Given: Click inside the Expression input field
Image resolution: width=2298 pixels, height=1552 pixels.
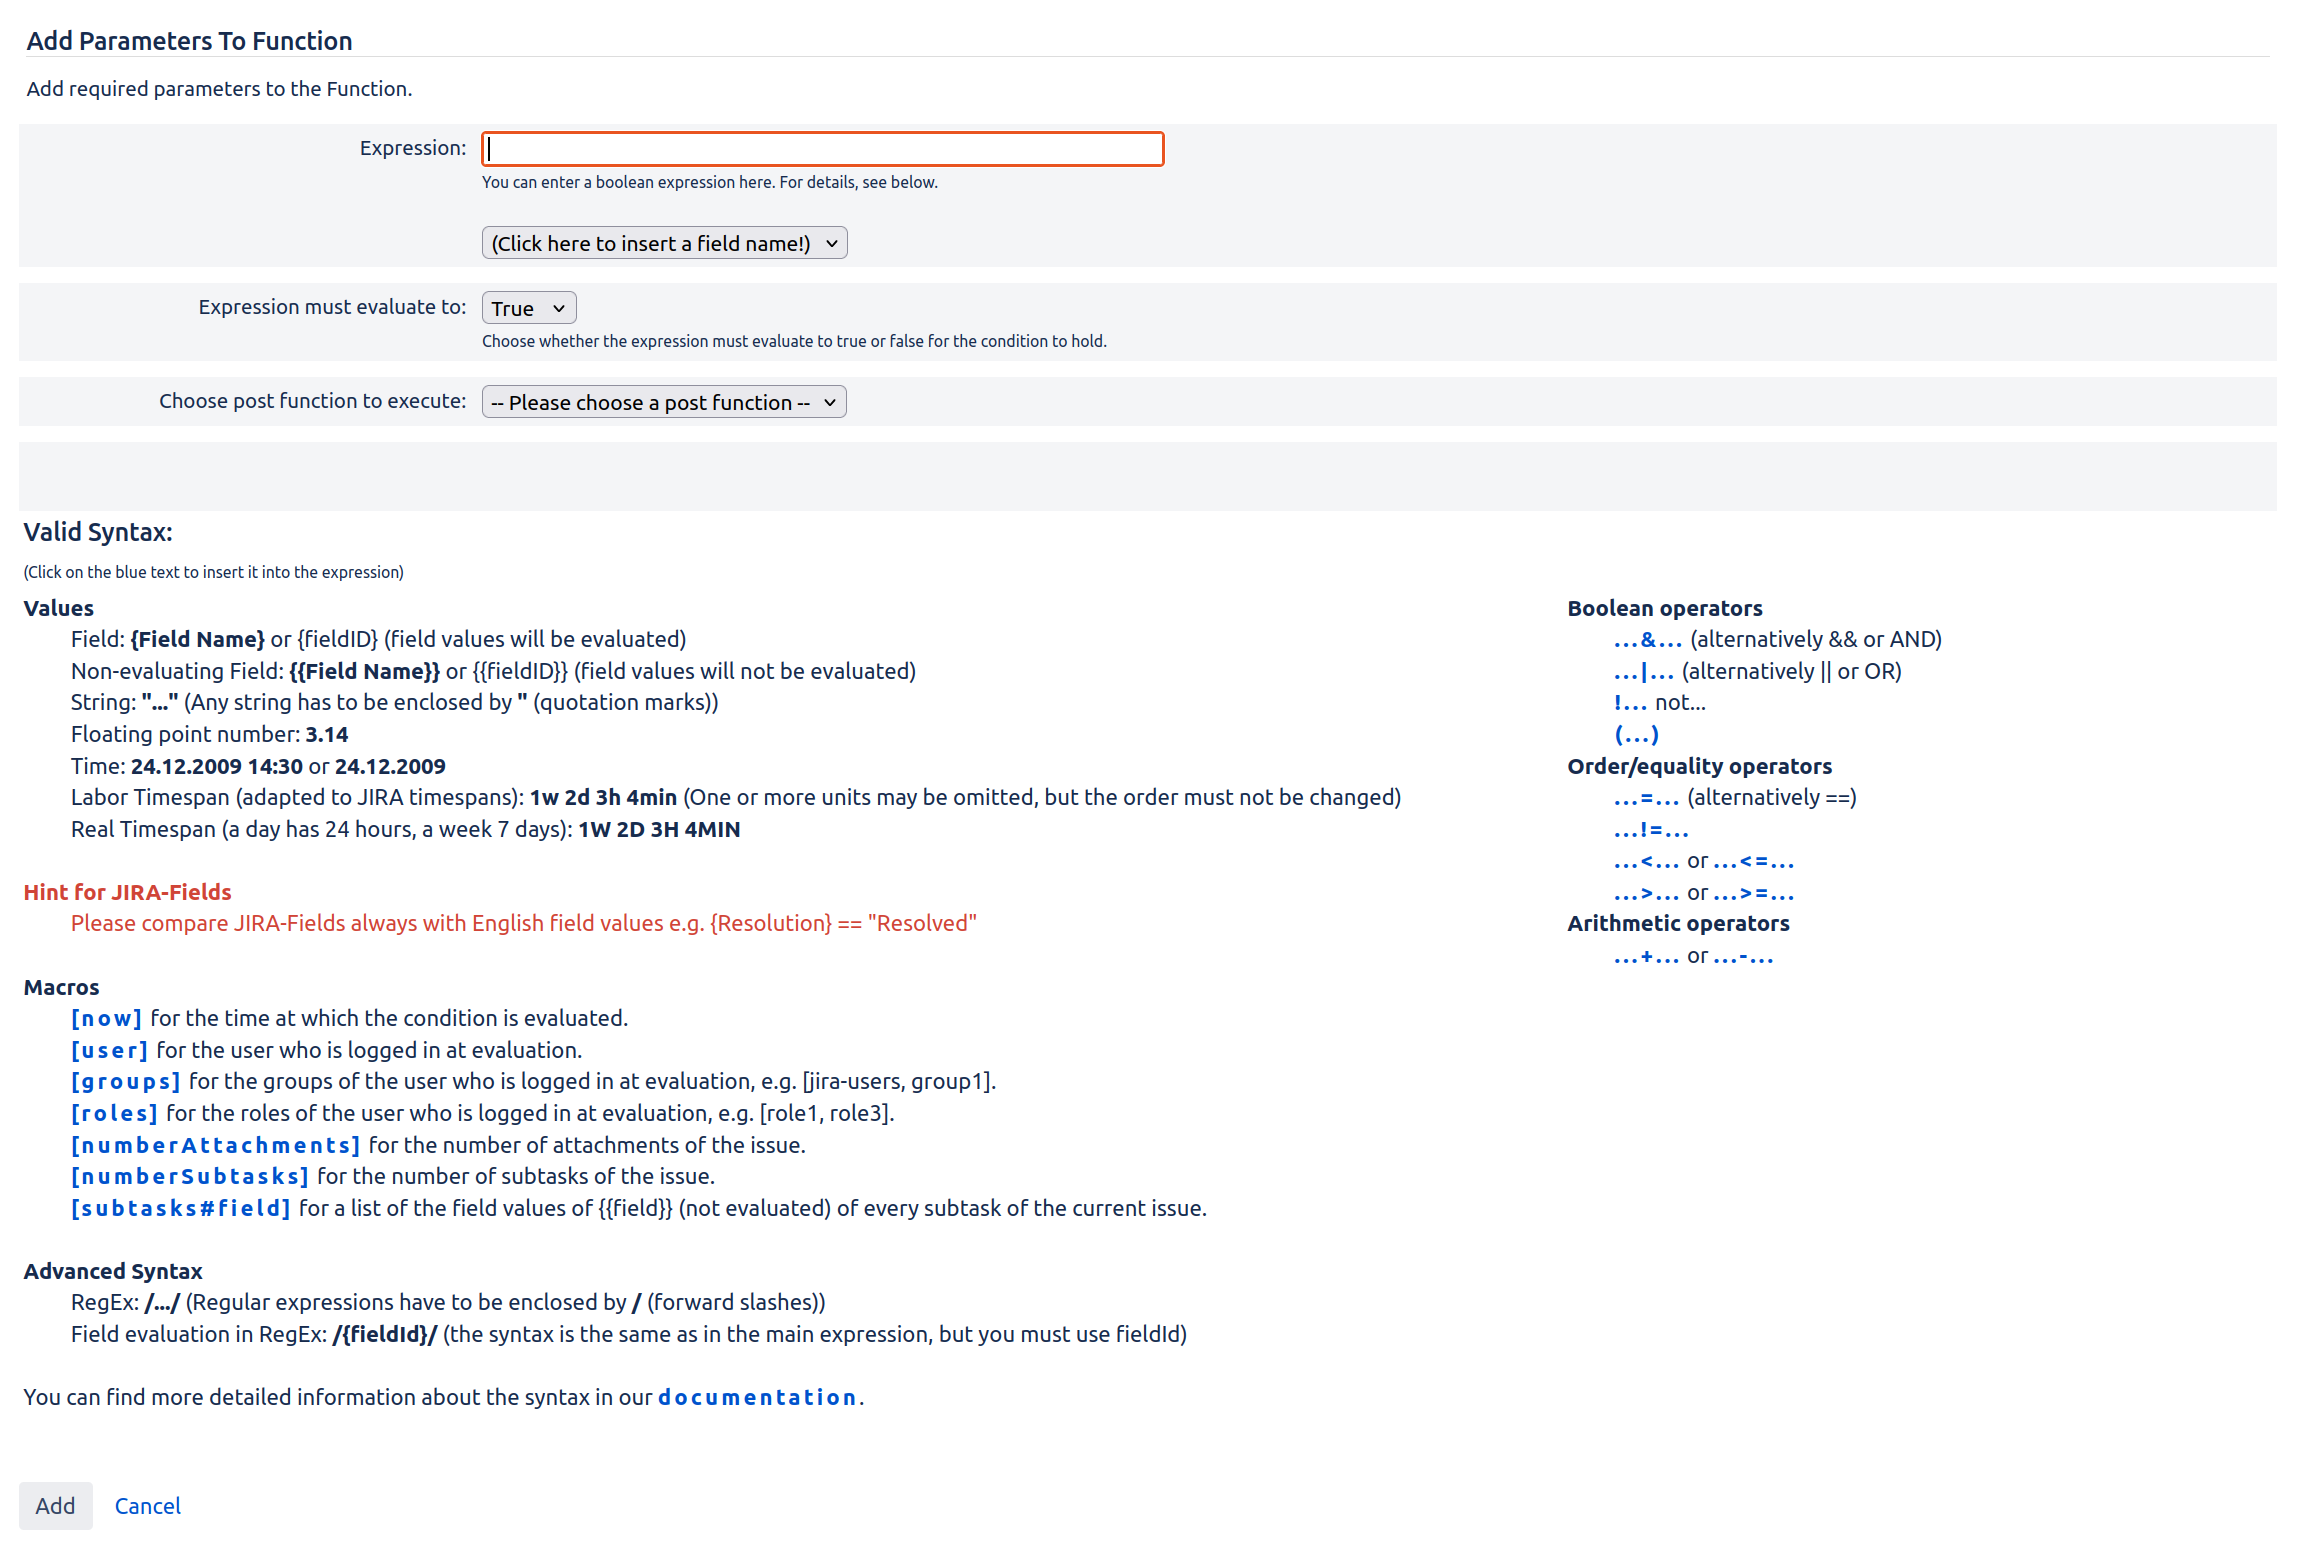Looking at the screenshot, I should 822,148.
